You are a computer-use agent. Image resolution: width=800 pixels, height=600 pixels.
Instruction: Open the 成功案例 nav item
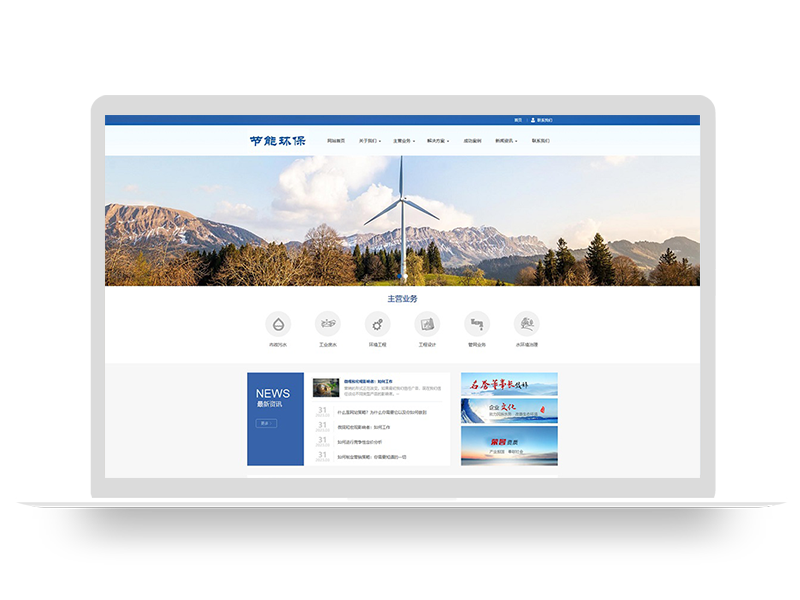(472, 141)
